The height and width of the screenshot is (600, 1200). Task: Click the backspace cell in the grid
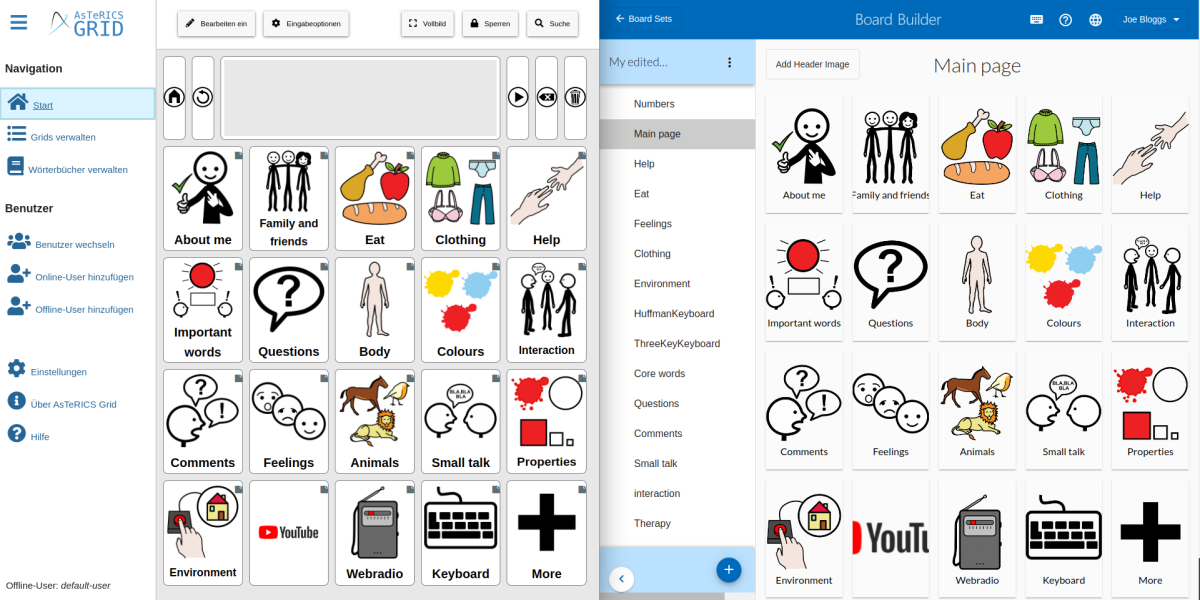click(547, 97)
